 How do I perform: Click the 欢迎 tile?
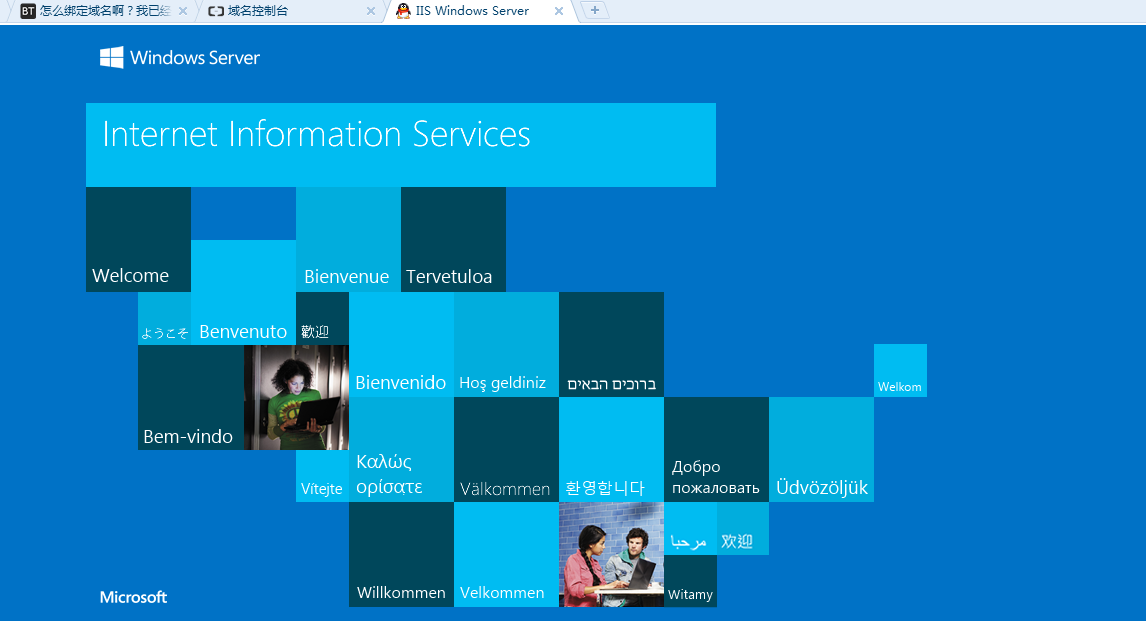pyautogui.click(x=743, y=528)
